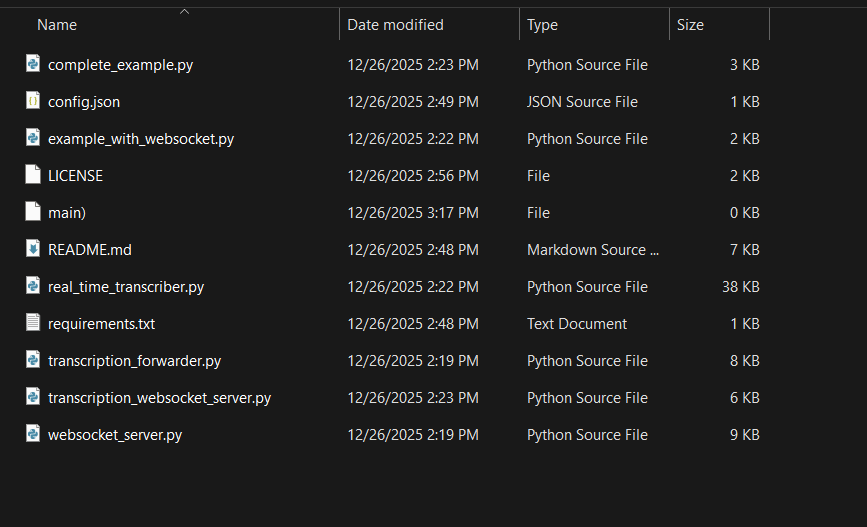This screenshot has height=527, width=867.
Task: Click the transcription_websocket_server.py file icon
Action: pos(33,397)
